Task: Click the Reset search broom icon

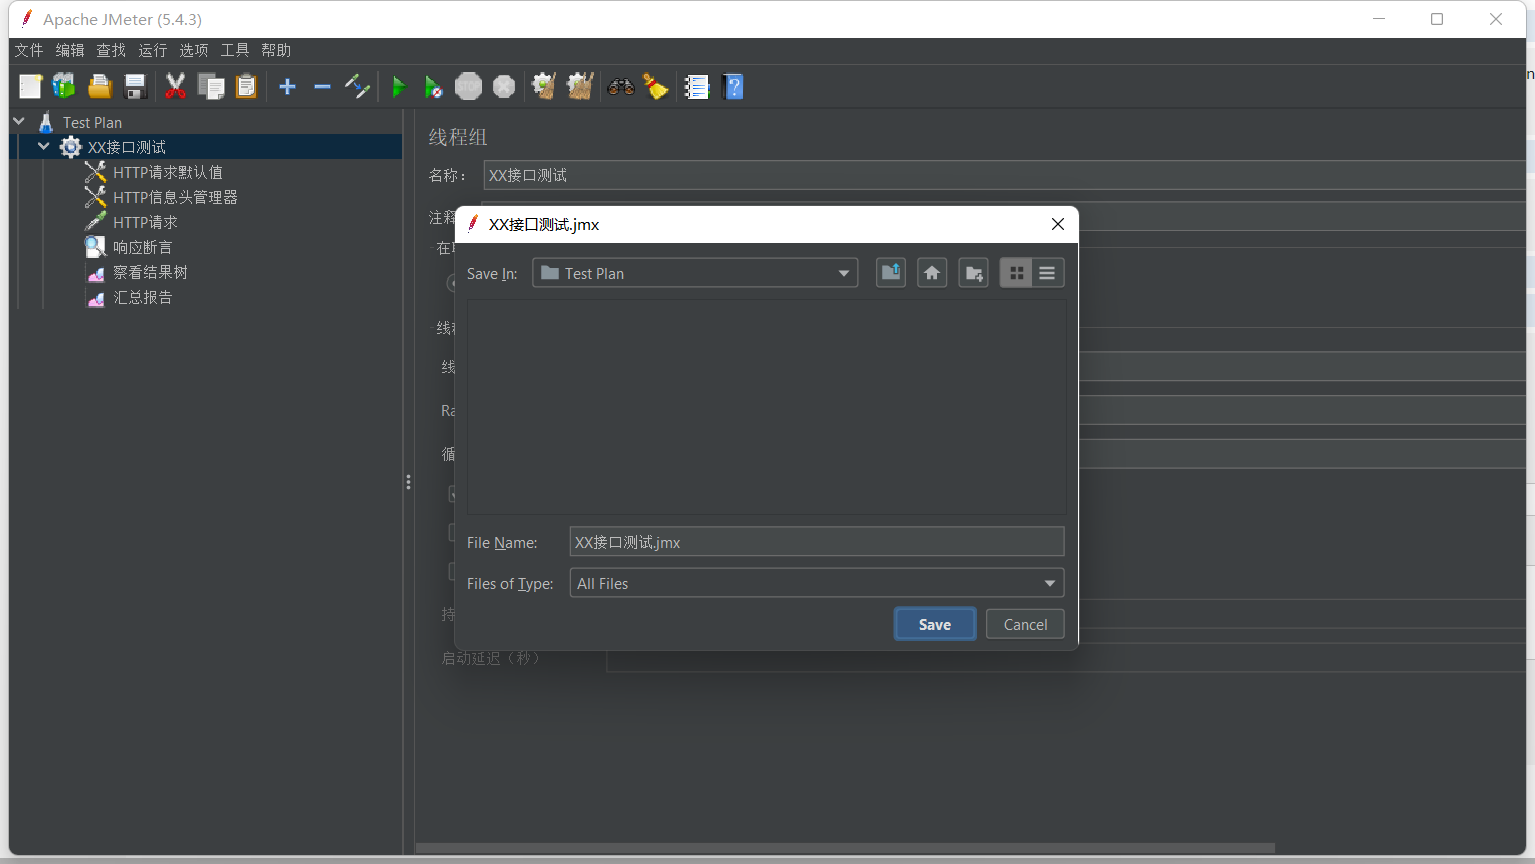Action: coord(655,87)
